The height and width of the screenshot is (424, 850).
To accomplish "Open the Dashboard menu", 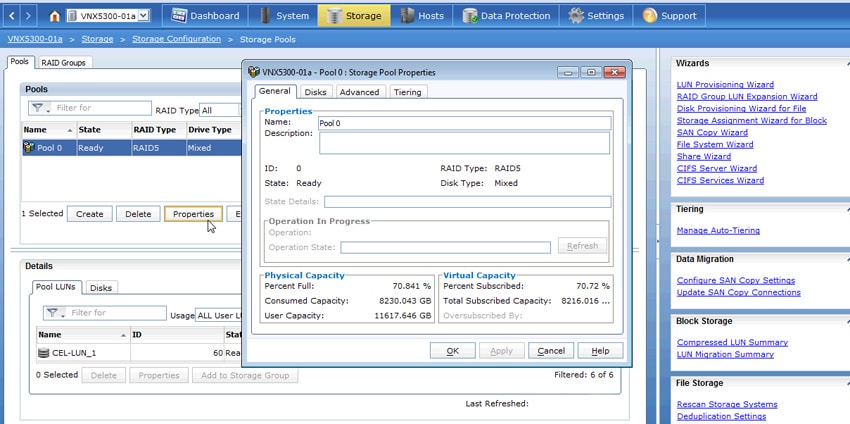I will coord(205,16).
